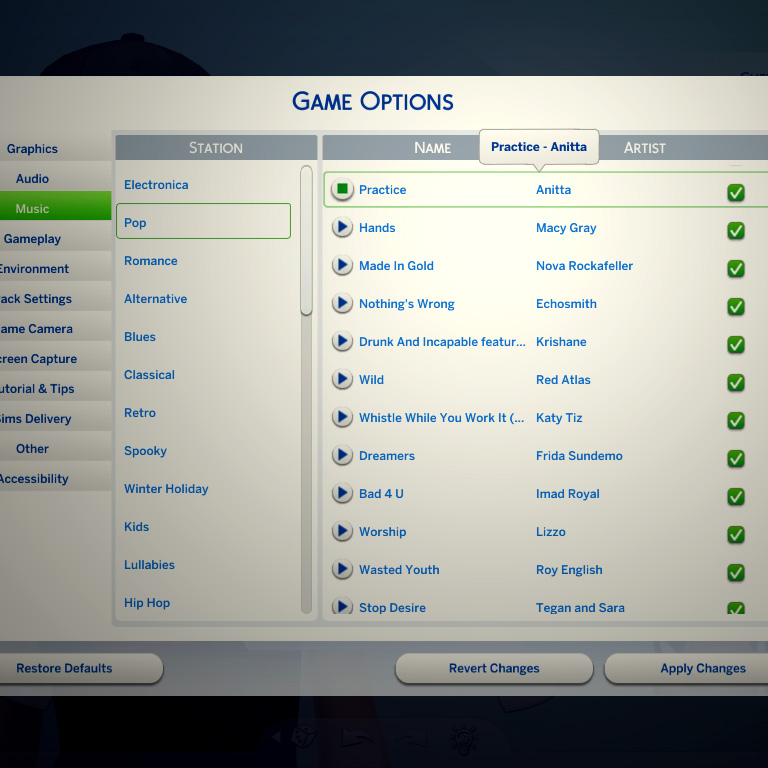This screenshot has width=768, height=768.
Task: Select the Music options tab
Action: [55, 208]
